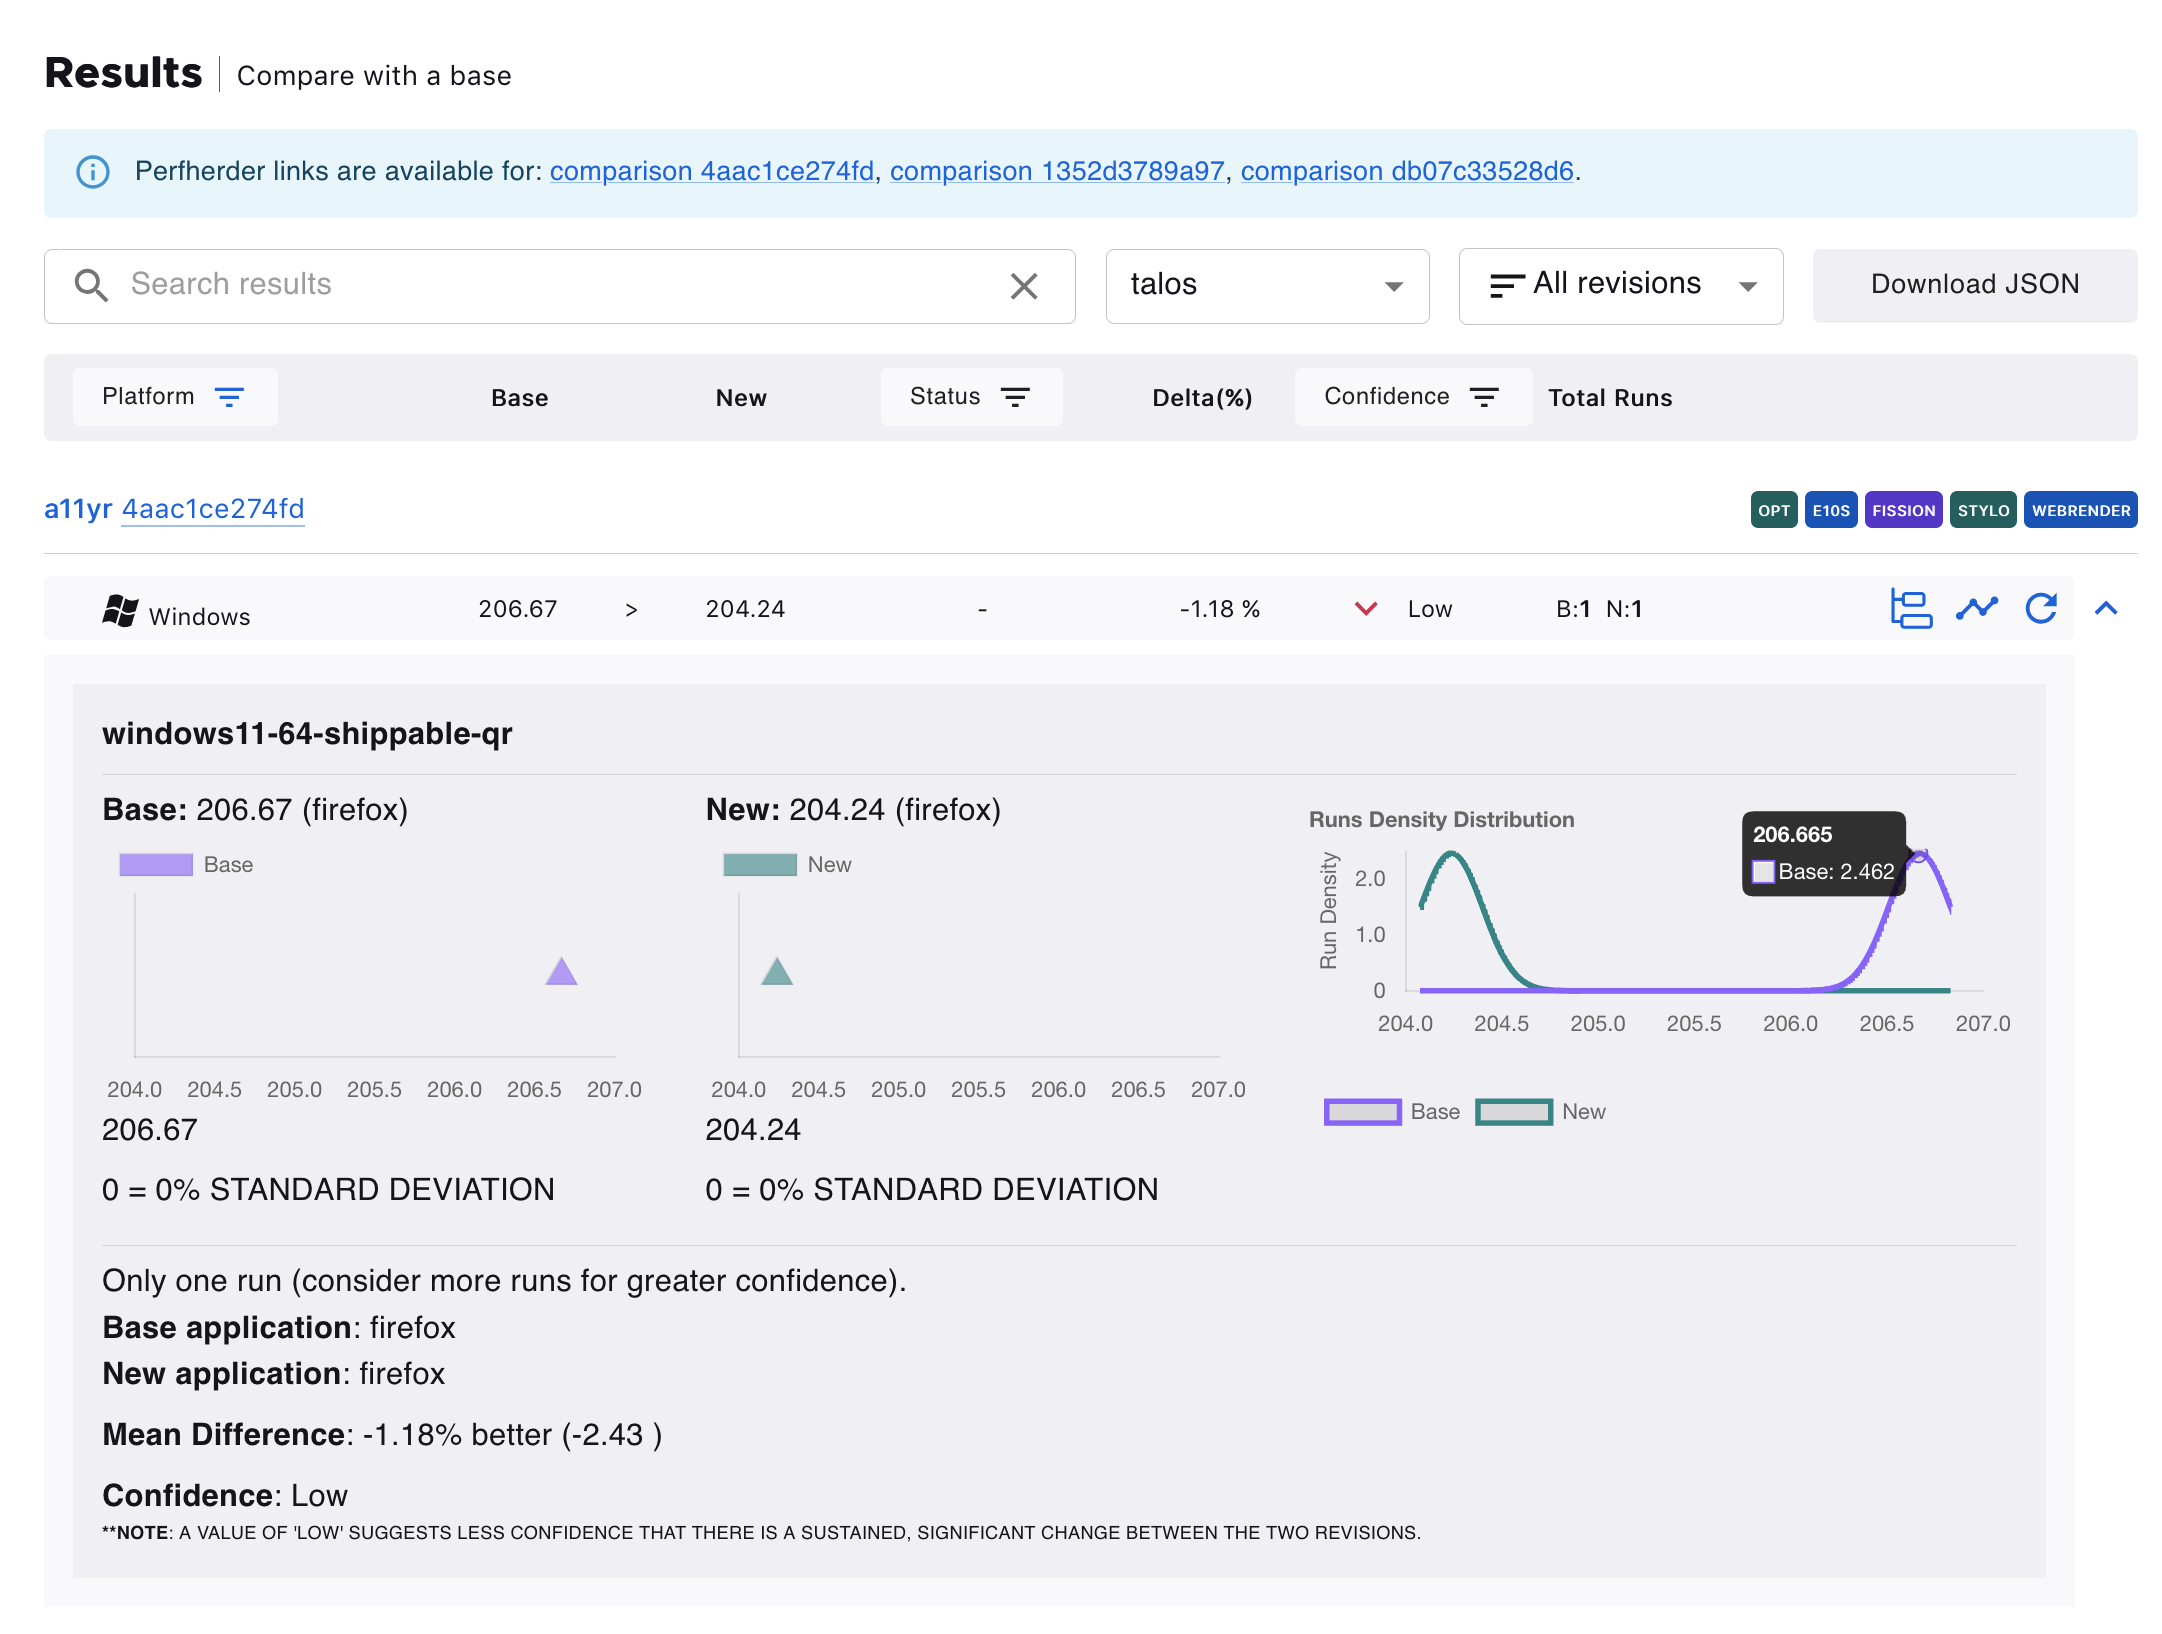This screenshot has width=2162, height=1634.
Task: Click the info icon in Perfherder banner
Action: tap(93, 172)
